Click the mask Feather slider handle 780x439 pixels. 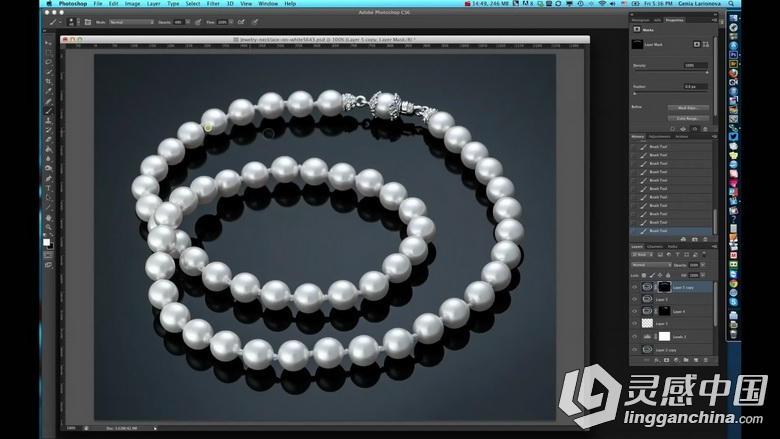pyautogui.click(x=634, y=93)
